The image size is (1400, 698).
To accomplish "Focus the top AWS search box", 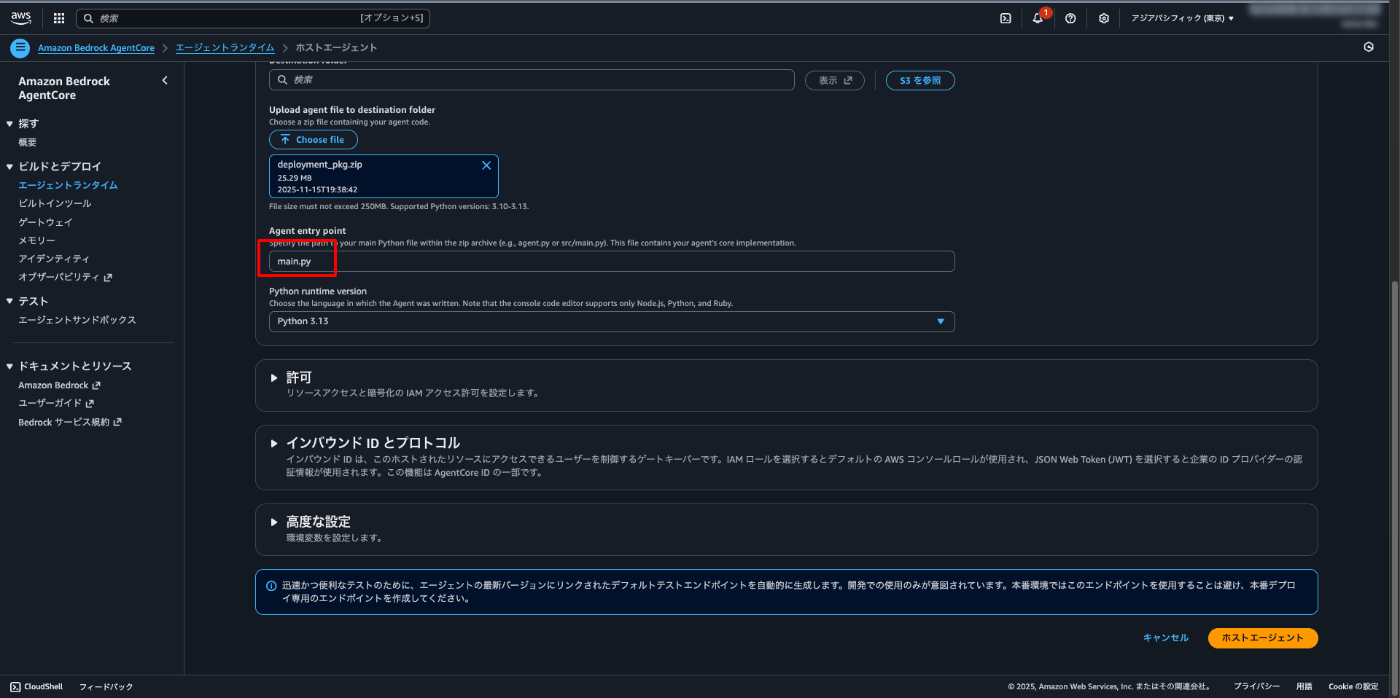I will 253,18.
